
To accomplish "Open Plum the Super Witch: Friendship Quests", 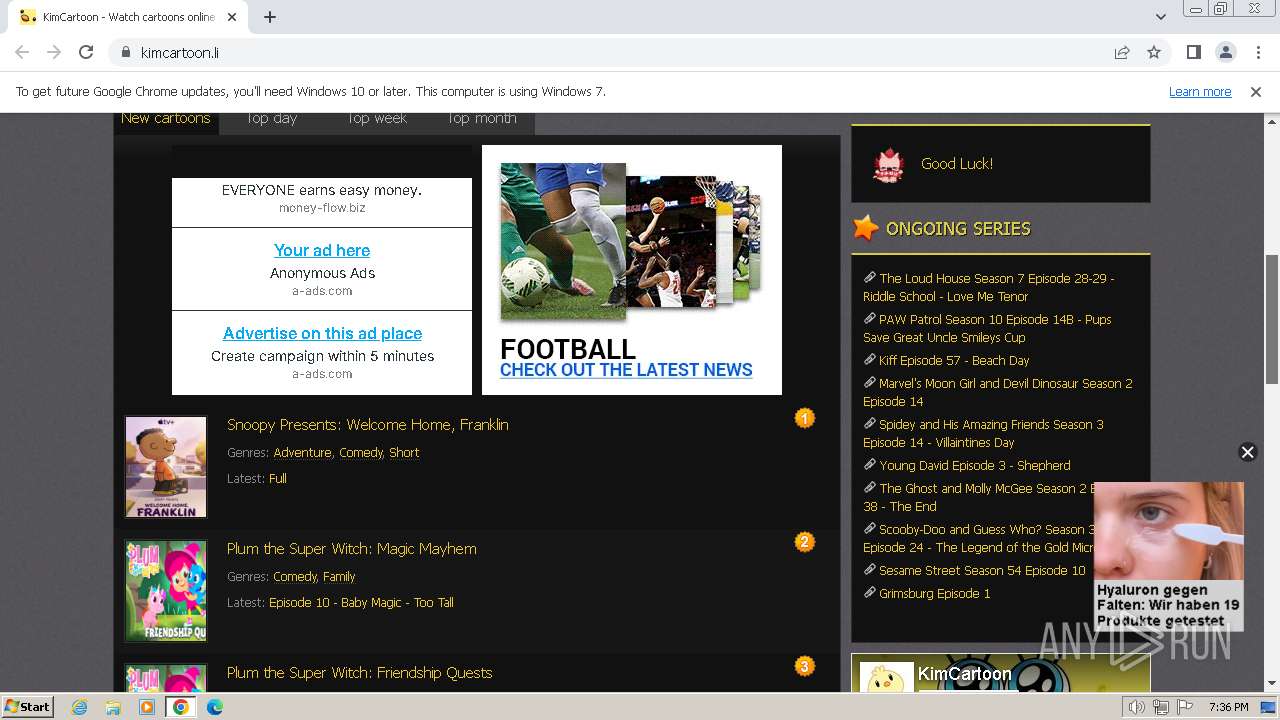I will [360, 673].
